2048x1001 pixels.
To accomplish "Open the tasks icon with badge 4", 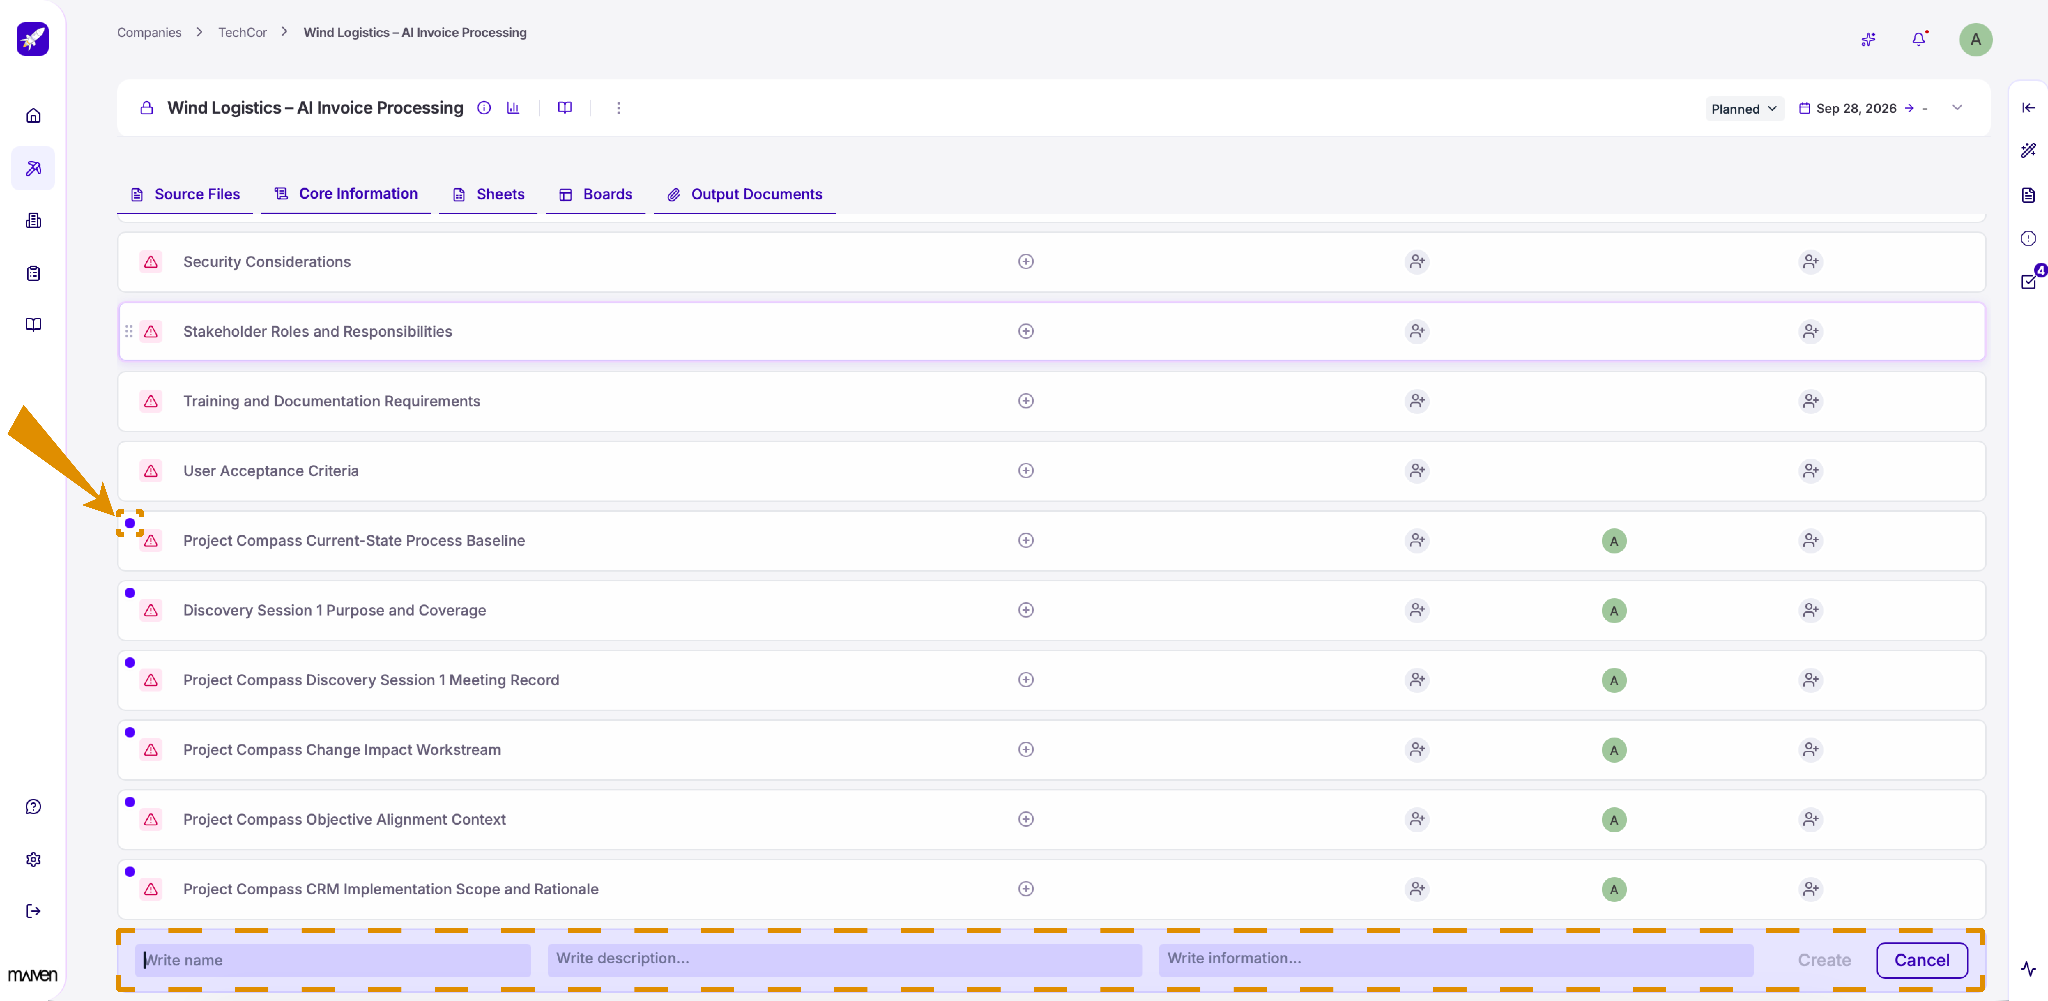I will (2030, 280).
